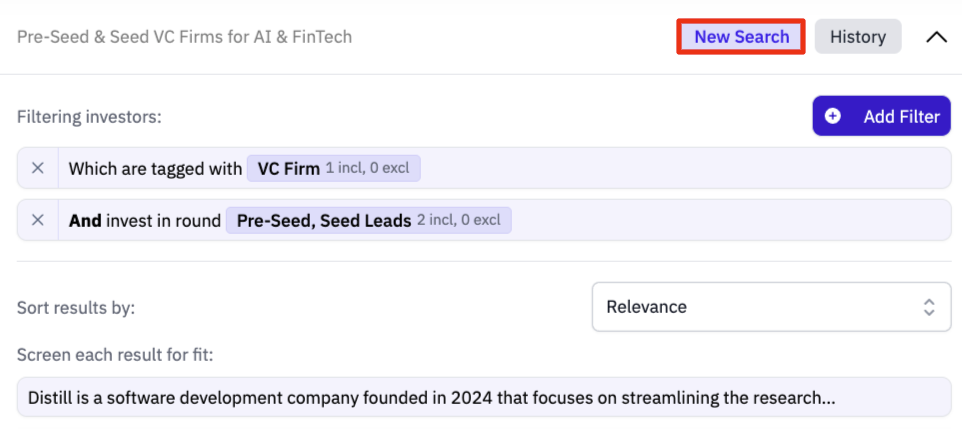This screenshot has width=962, height=429.
Task: Click the Distill screening description field
Action: click(484, 397)
